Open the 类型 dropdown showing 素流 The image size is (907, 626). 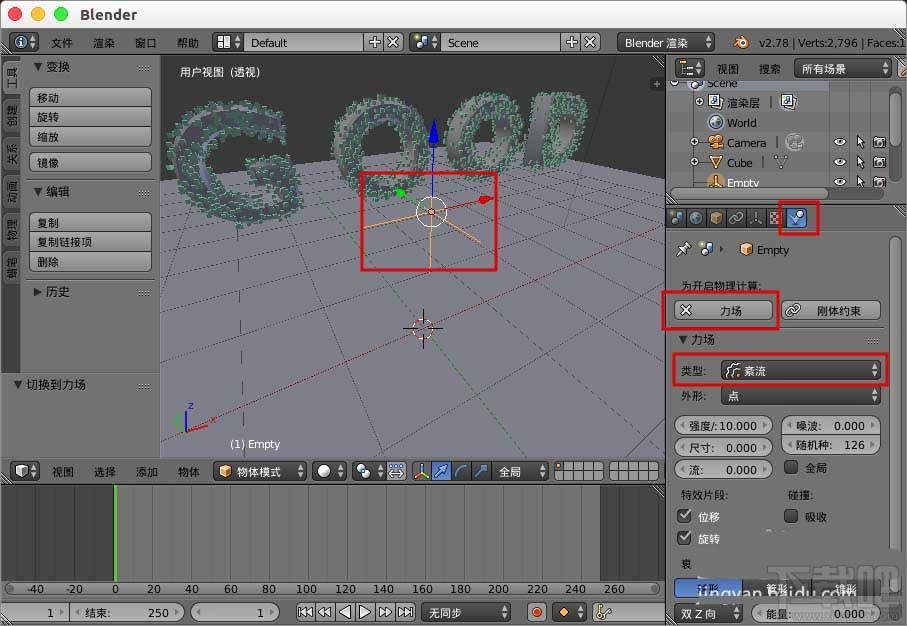pos(801,370)
